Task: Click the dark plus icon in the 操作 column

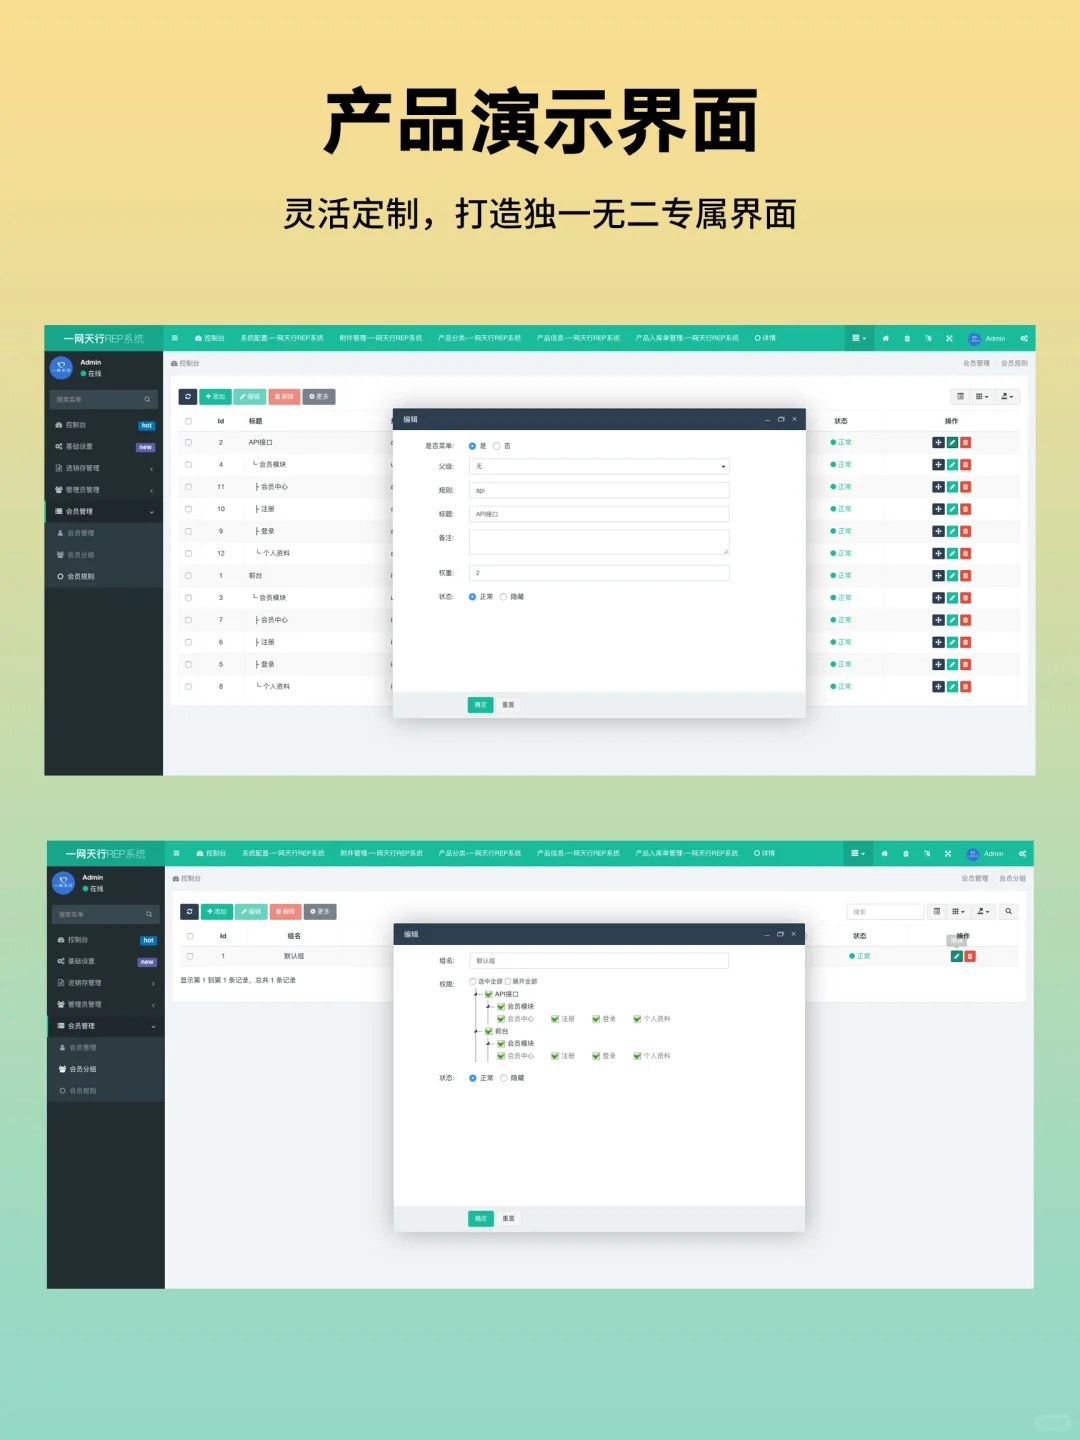Action: point(938,442)
